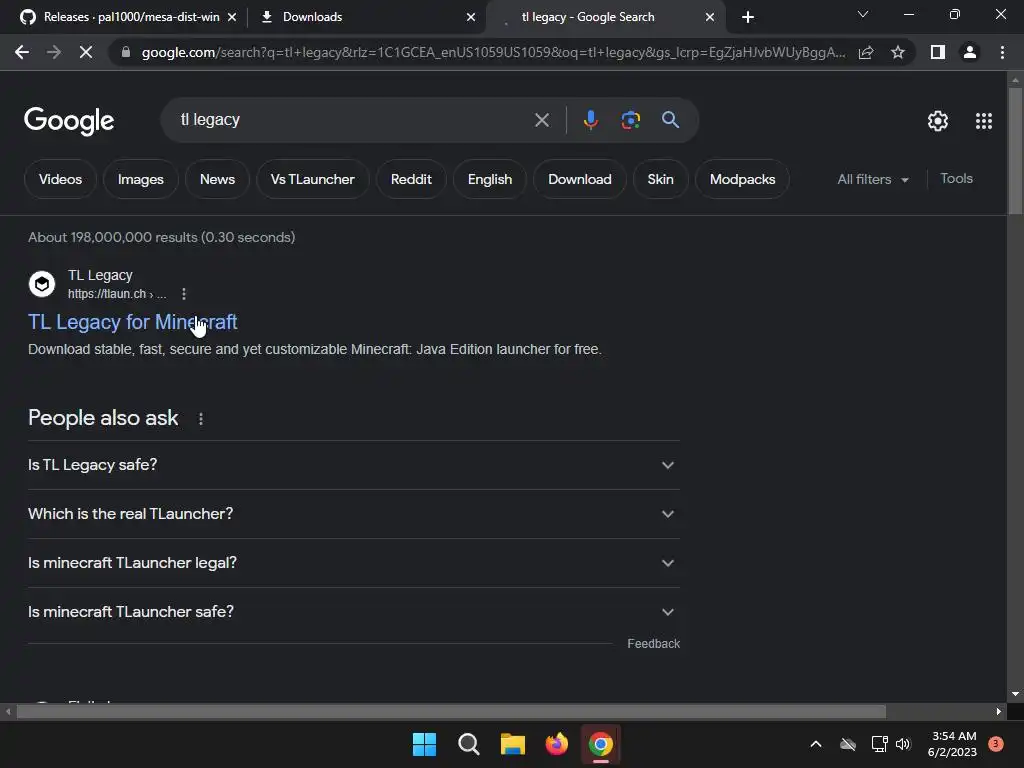Launch Firefox from the taskbar
The image size is (1024, 768).
click(x=556, y=744)
